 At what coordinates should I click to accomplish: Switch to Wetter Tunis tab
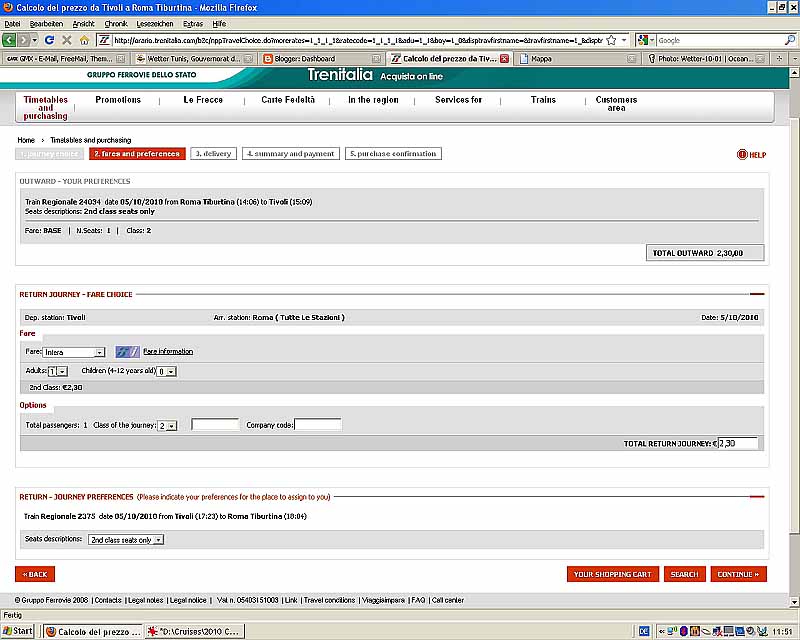[194, 59]
